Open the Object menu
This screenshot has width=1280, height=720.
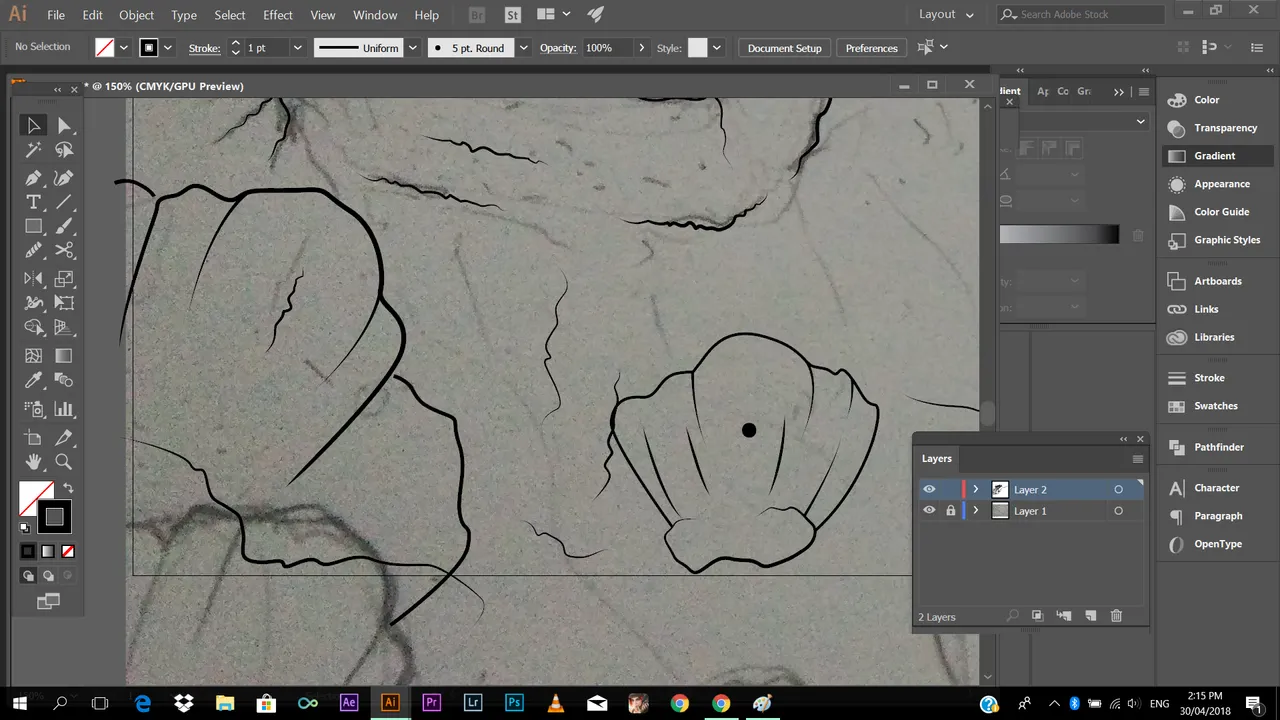136,15
